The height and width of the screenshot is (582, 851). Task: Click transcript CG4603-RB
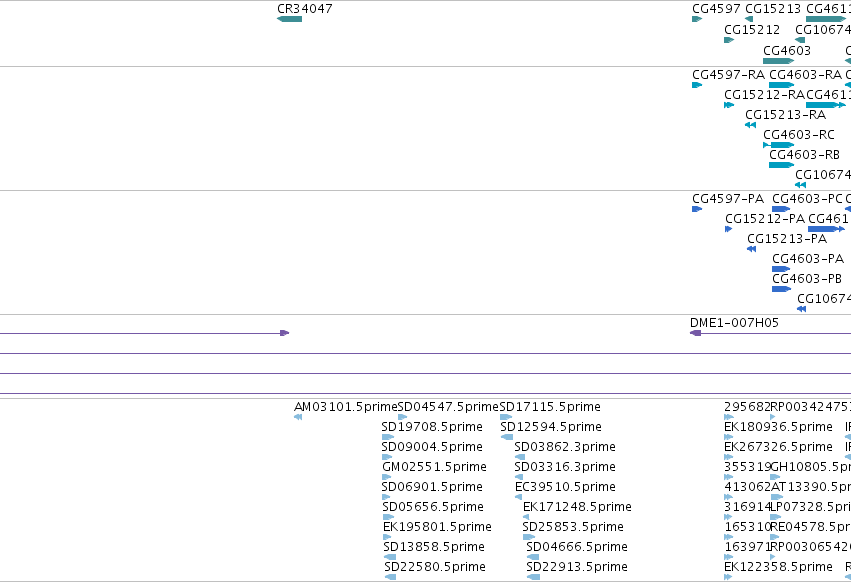click(782, 165)
